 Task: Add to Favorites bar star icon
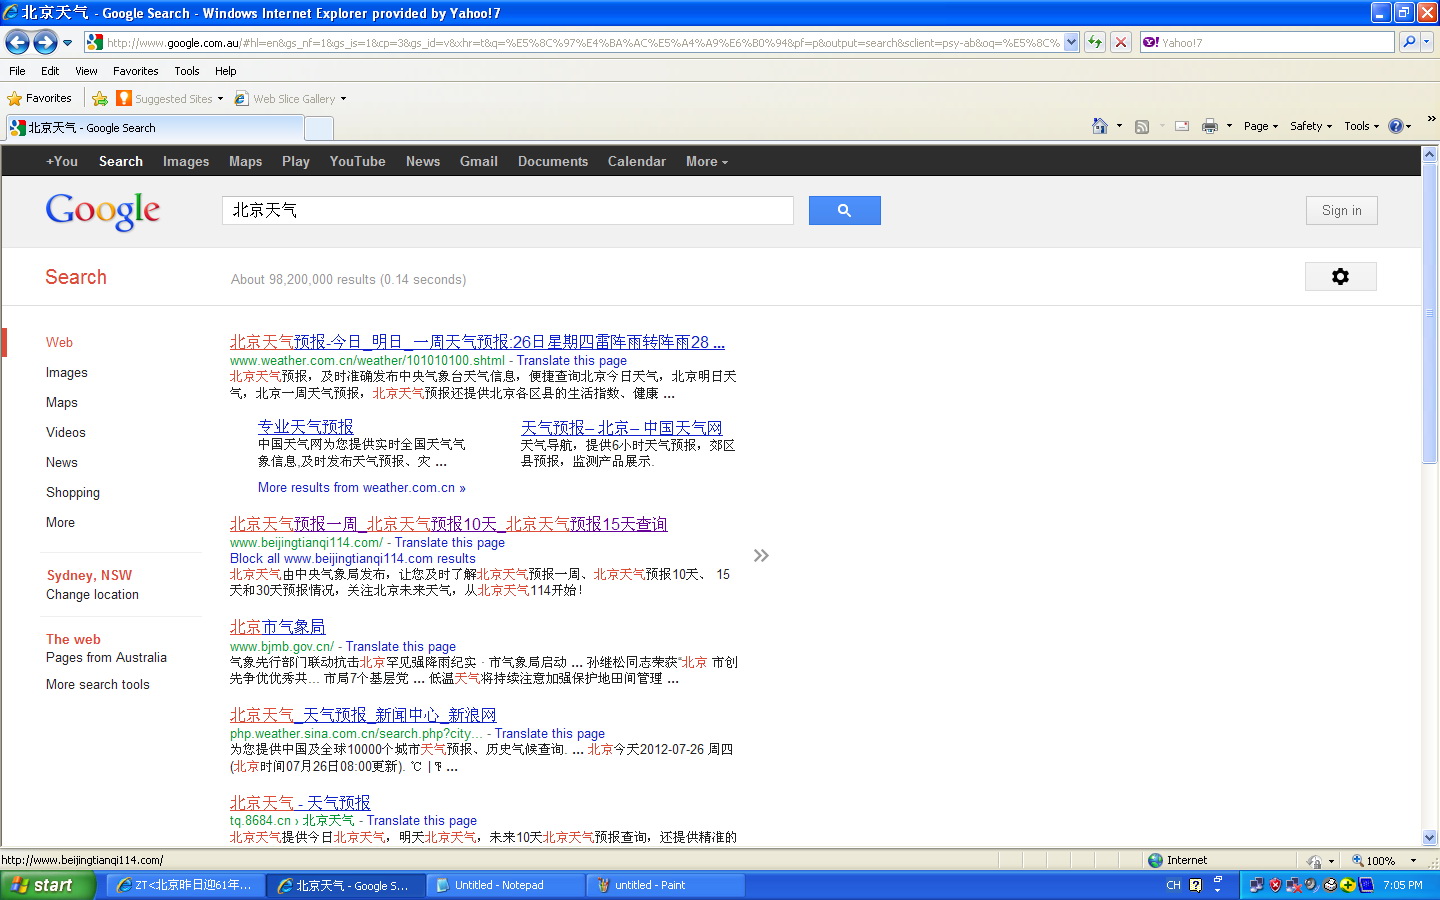(x=100, y=98)
